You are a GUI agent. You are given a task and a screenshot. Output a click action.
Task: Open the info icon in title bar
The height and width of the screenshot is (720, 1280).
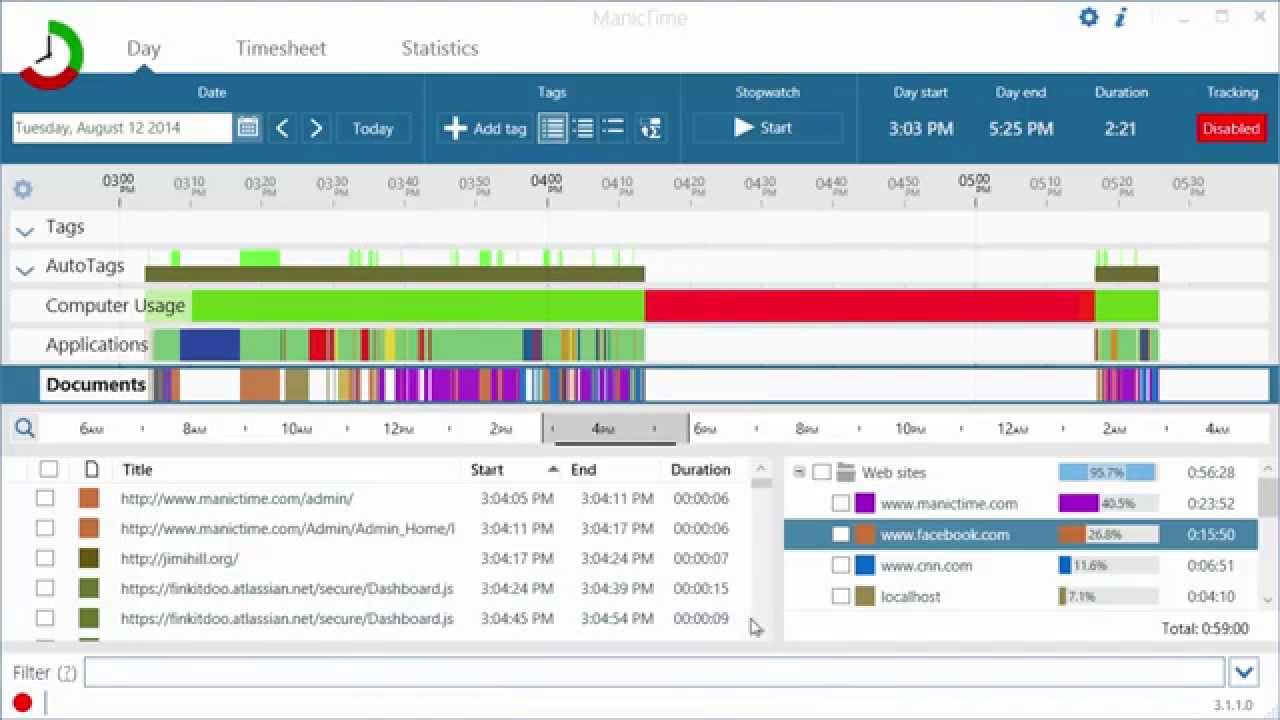click(x=1121, y=17)
